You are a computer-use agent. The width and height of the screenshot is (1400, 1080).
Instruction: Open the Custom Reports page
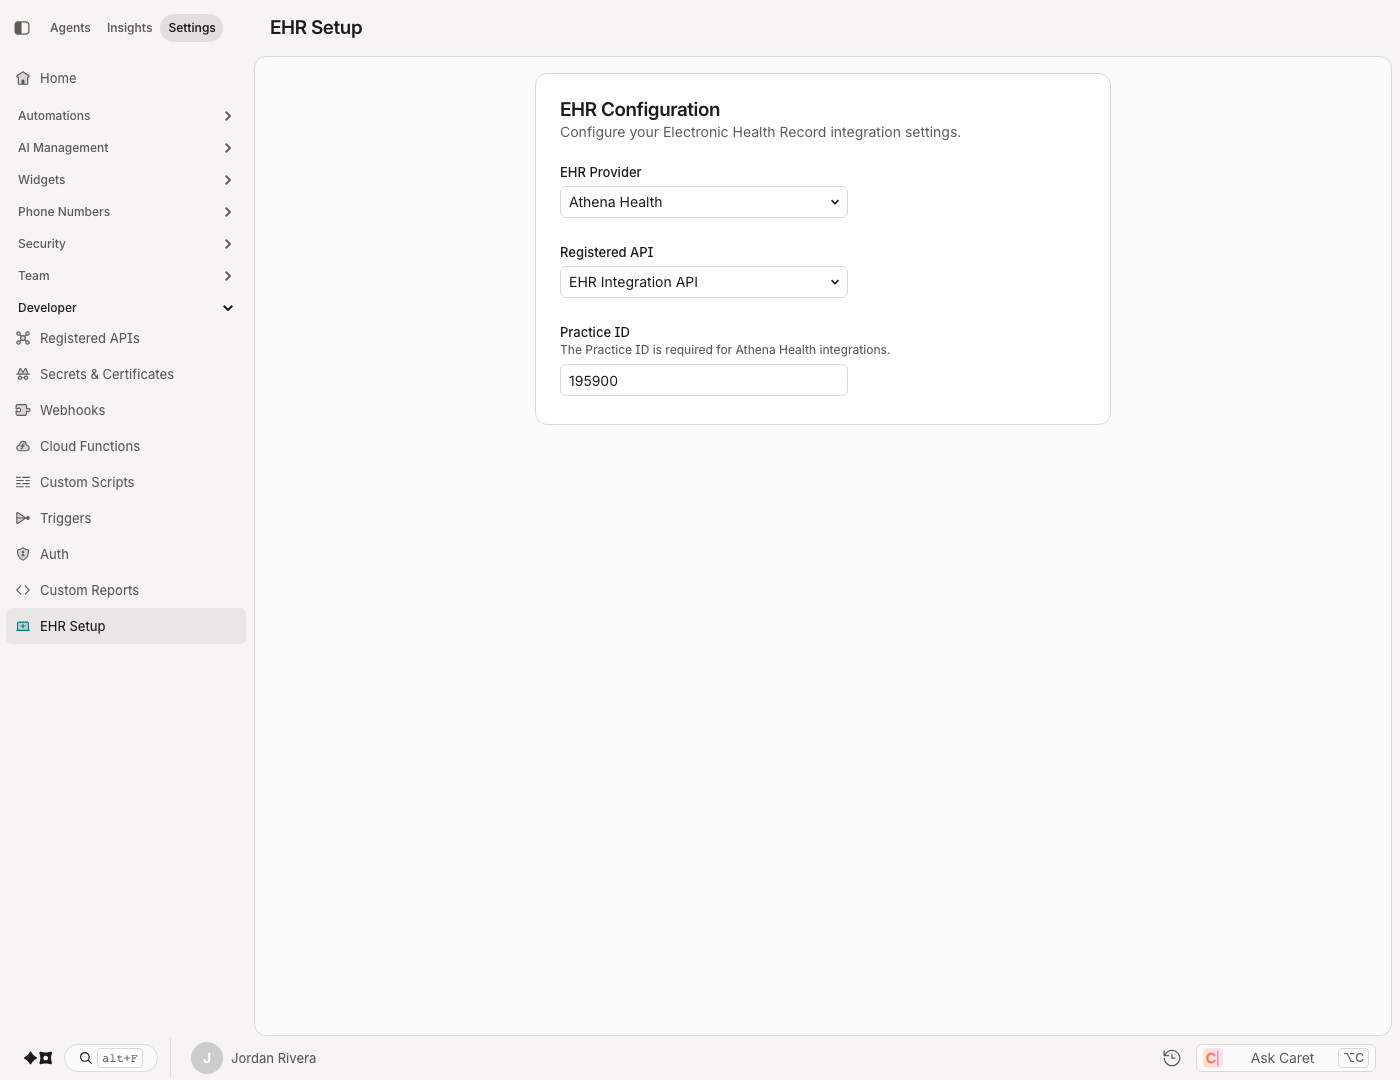tap(126, 590)
